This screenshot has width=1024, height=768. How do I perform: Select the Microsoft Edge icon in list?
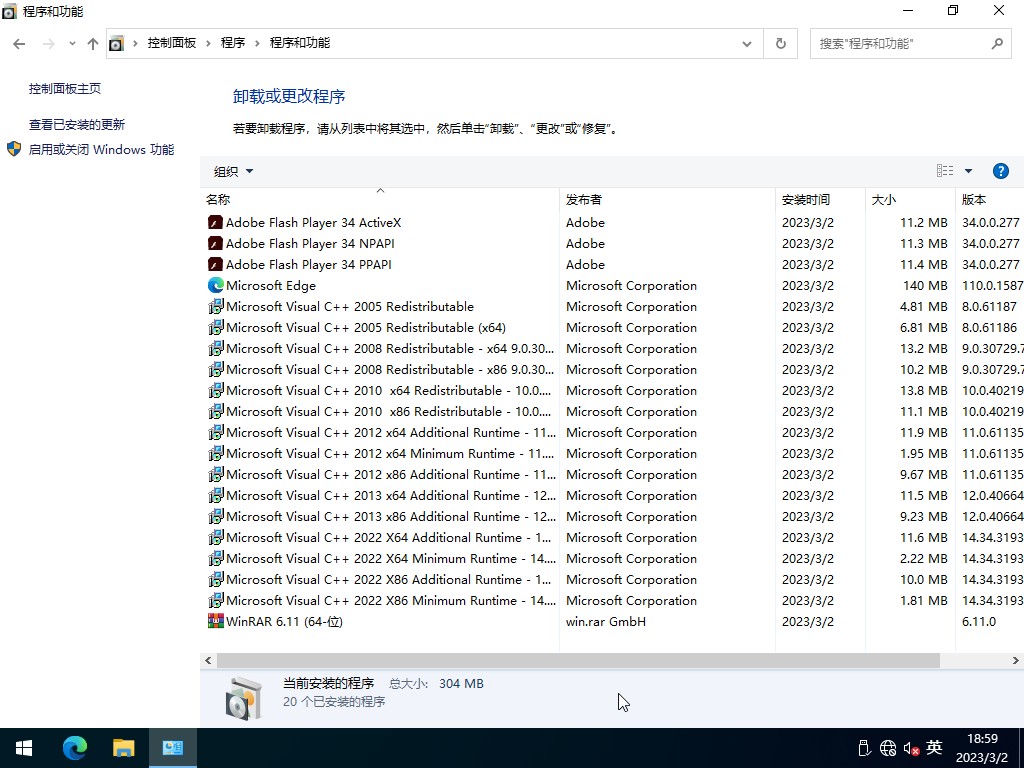coord(215,285)
